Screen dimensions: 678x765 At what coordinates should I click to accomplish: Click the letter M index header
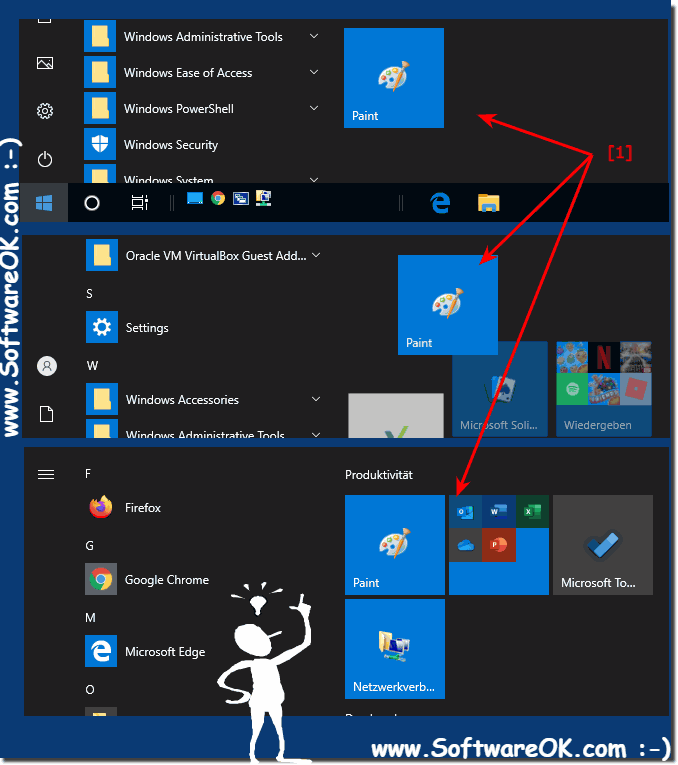[x=91, y=618]
